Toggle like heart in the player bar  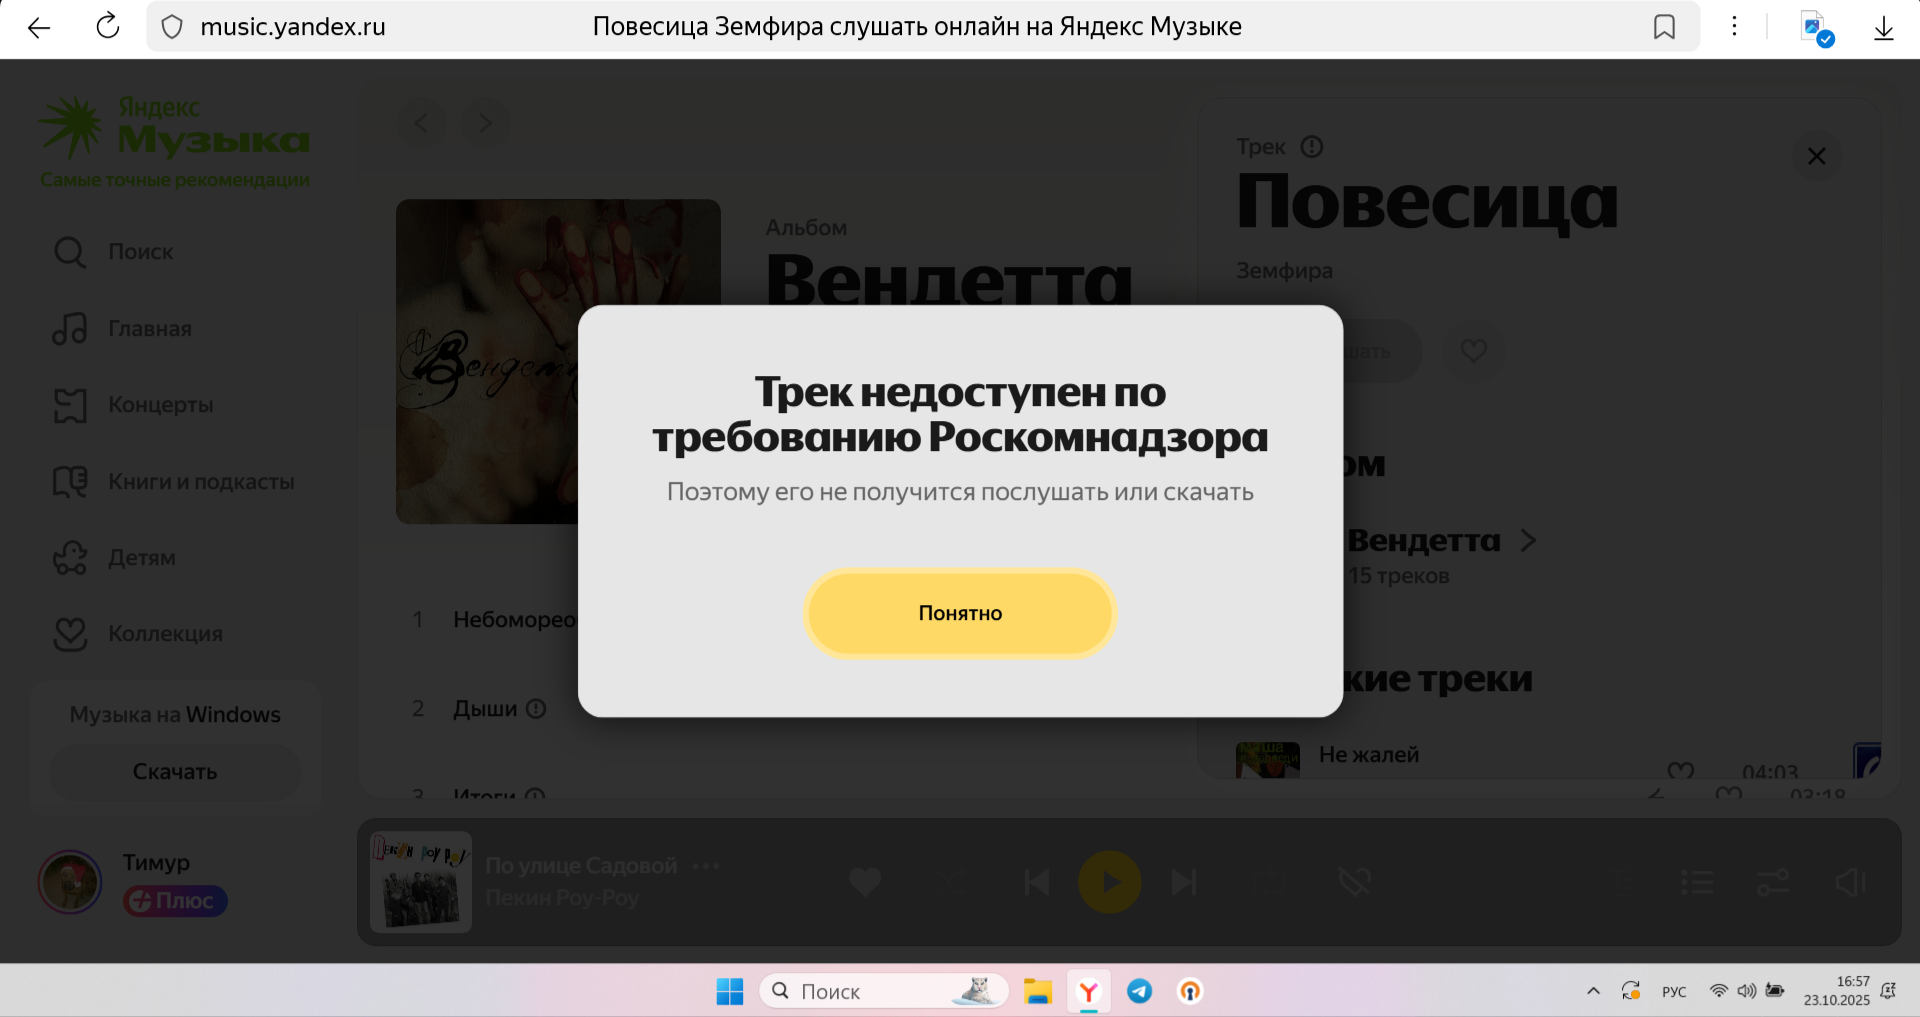(865, 882)
